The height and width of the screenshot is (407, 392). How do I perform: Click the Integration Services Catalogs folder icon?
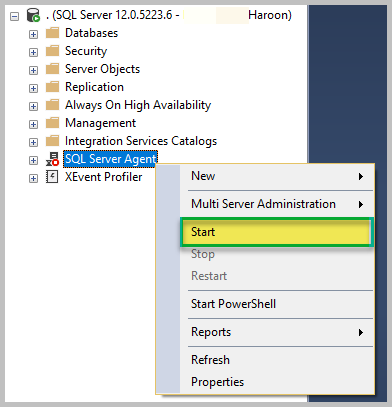pos(52,141)
